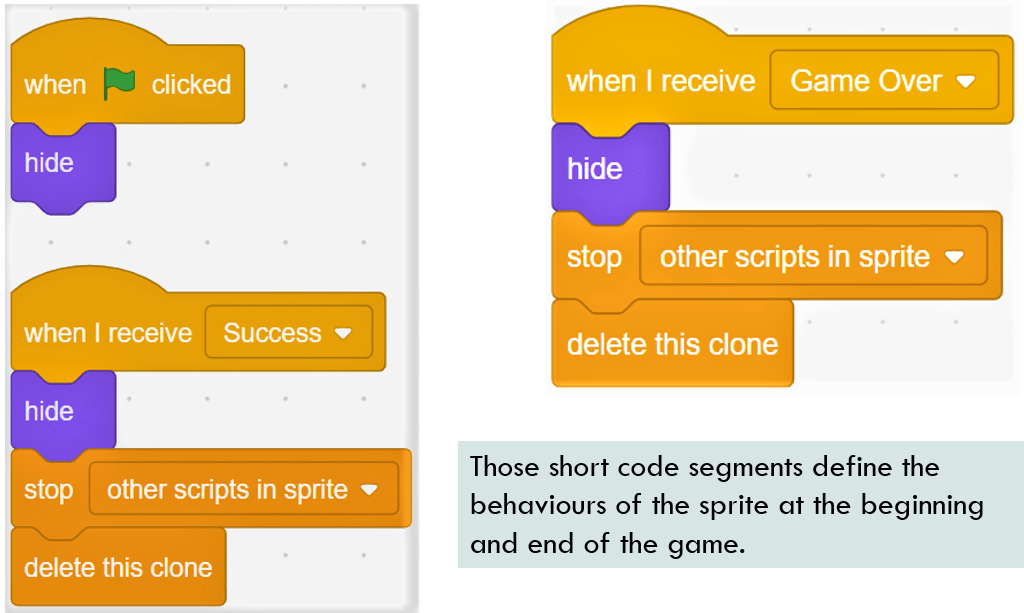Screen dimensions: 1024x613
Task: Open 'other scripts in sprite' dropdown in Success script
Action: click(x=242, y=490)
